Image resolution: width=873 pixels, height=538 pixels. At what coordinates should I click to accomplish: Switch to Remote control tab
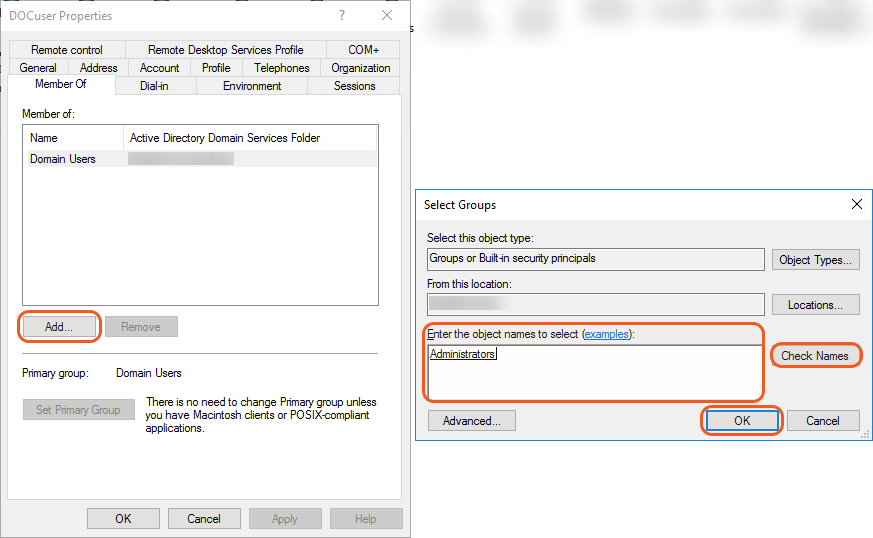(x=67, y=50)
